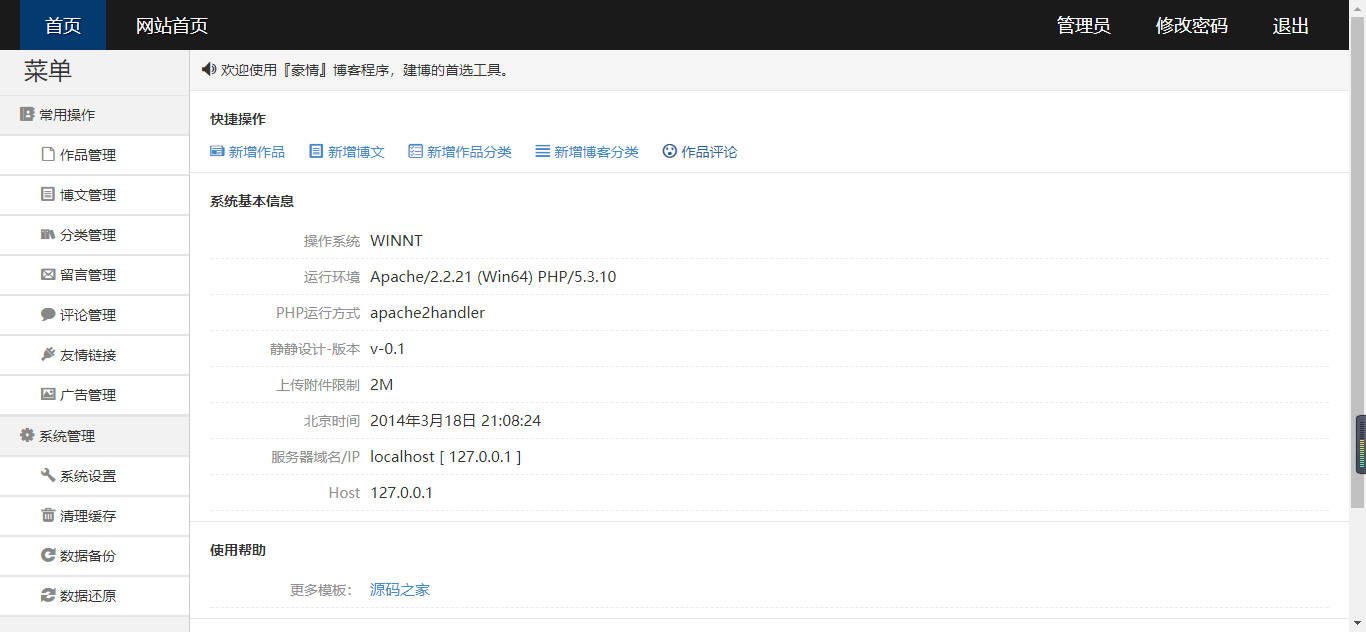The width and height of the screenshot is (1366, 632).
Task: Switch to the 首页 tab
Action: click(x=61, y=25)
